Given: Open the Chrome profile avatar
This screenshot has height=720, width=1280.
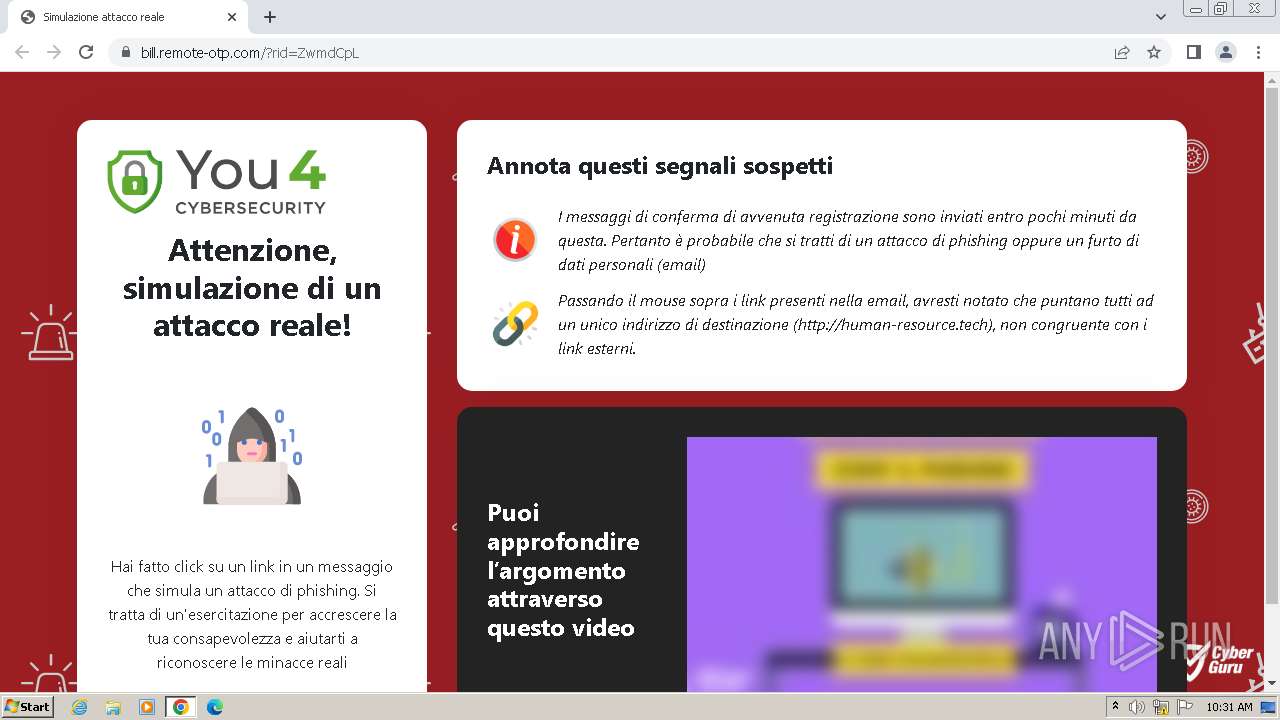Looking at the screenshot, I should point(1225,52).
